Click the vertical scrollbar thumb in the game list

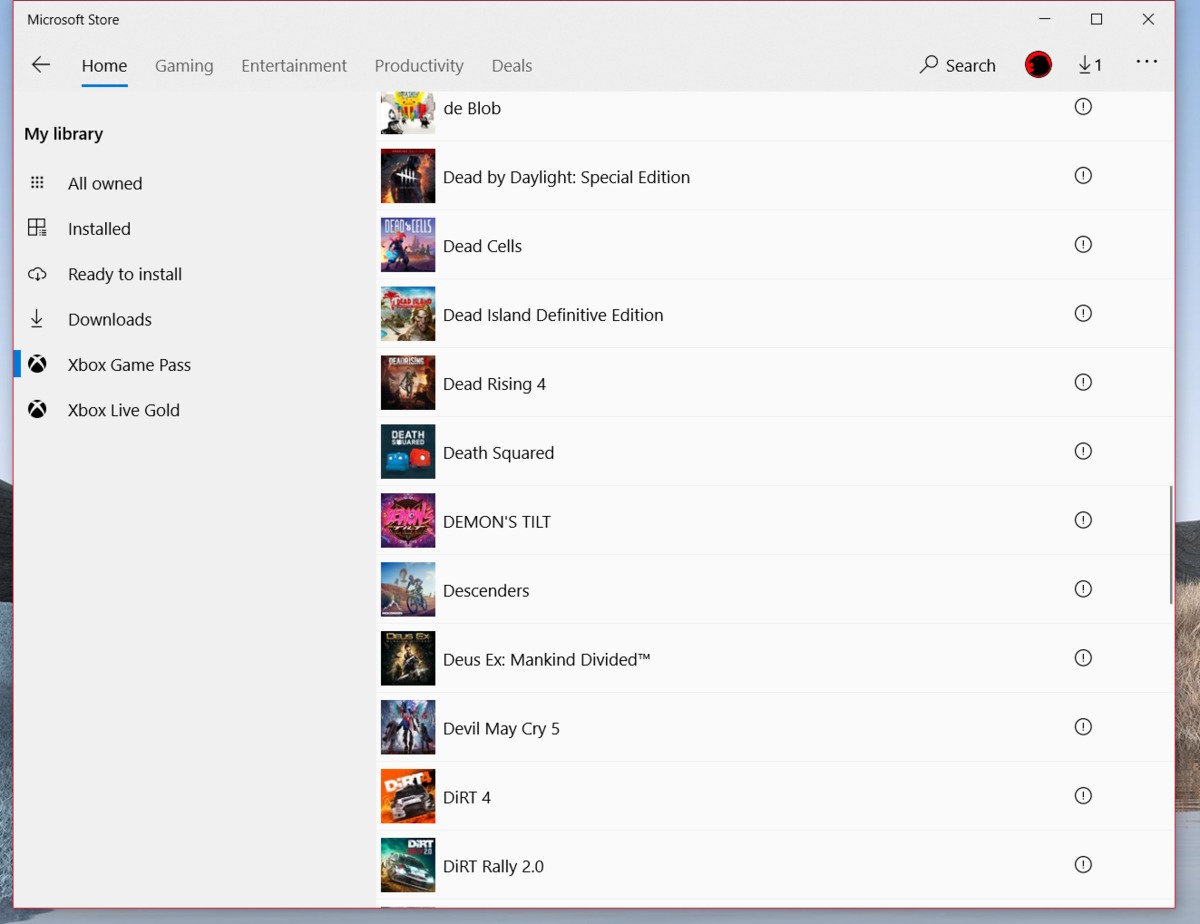(x=1171, y=545)
